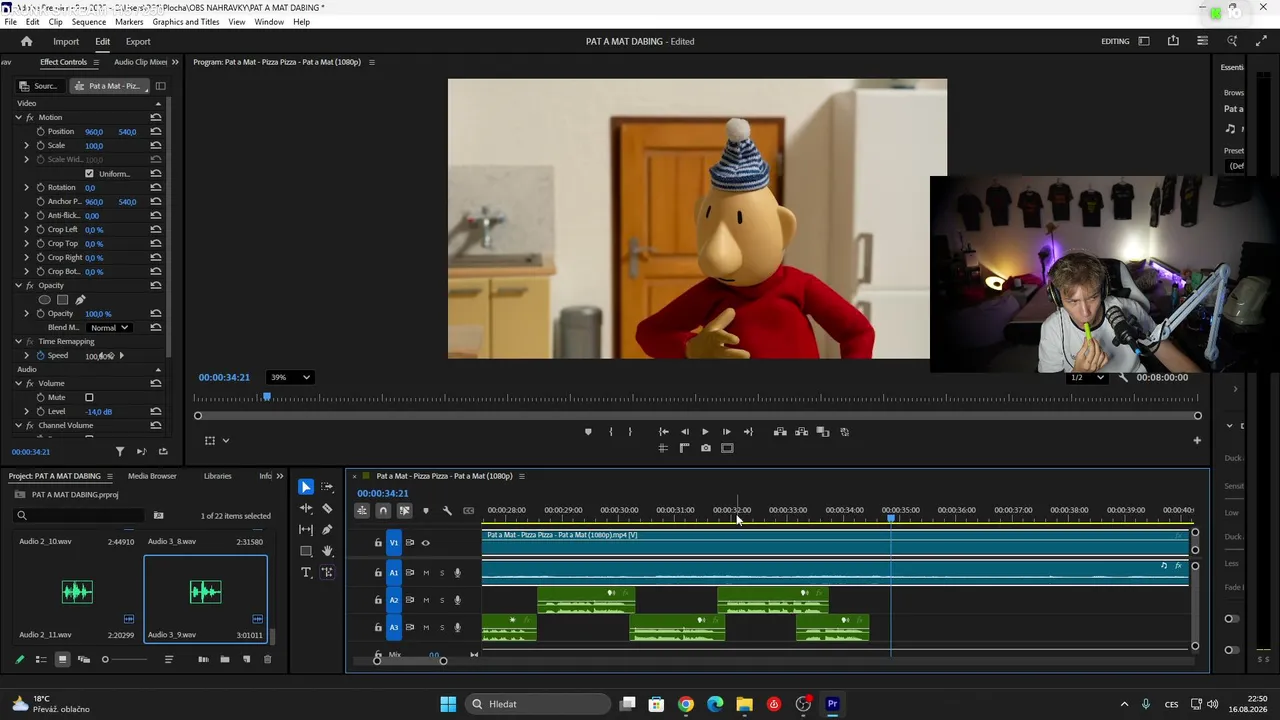Toggle Snap in timeline
The image size is (1280, 720).
[x=383, y=511]
